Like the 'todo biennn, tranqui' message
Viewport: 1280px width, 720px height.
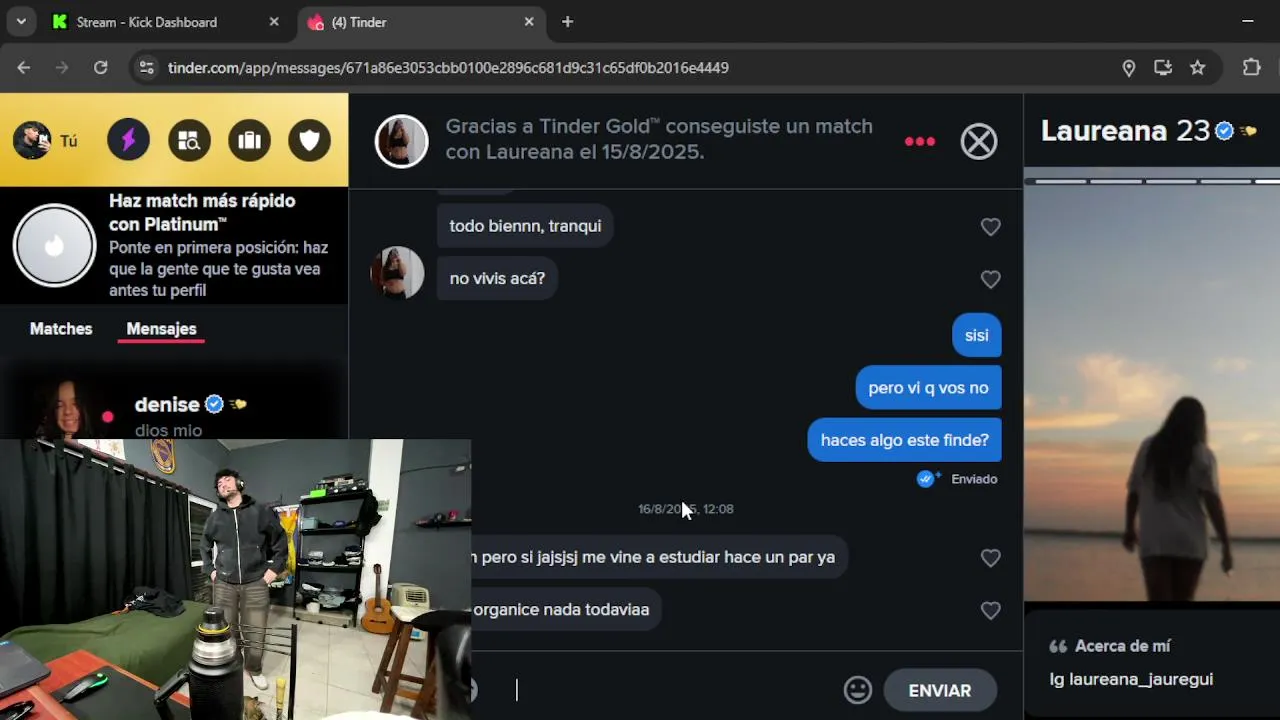coord(991,227)
